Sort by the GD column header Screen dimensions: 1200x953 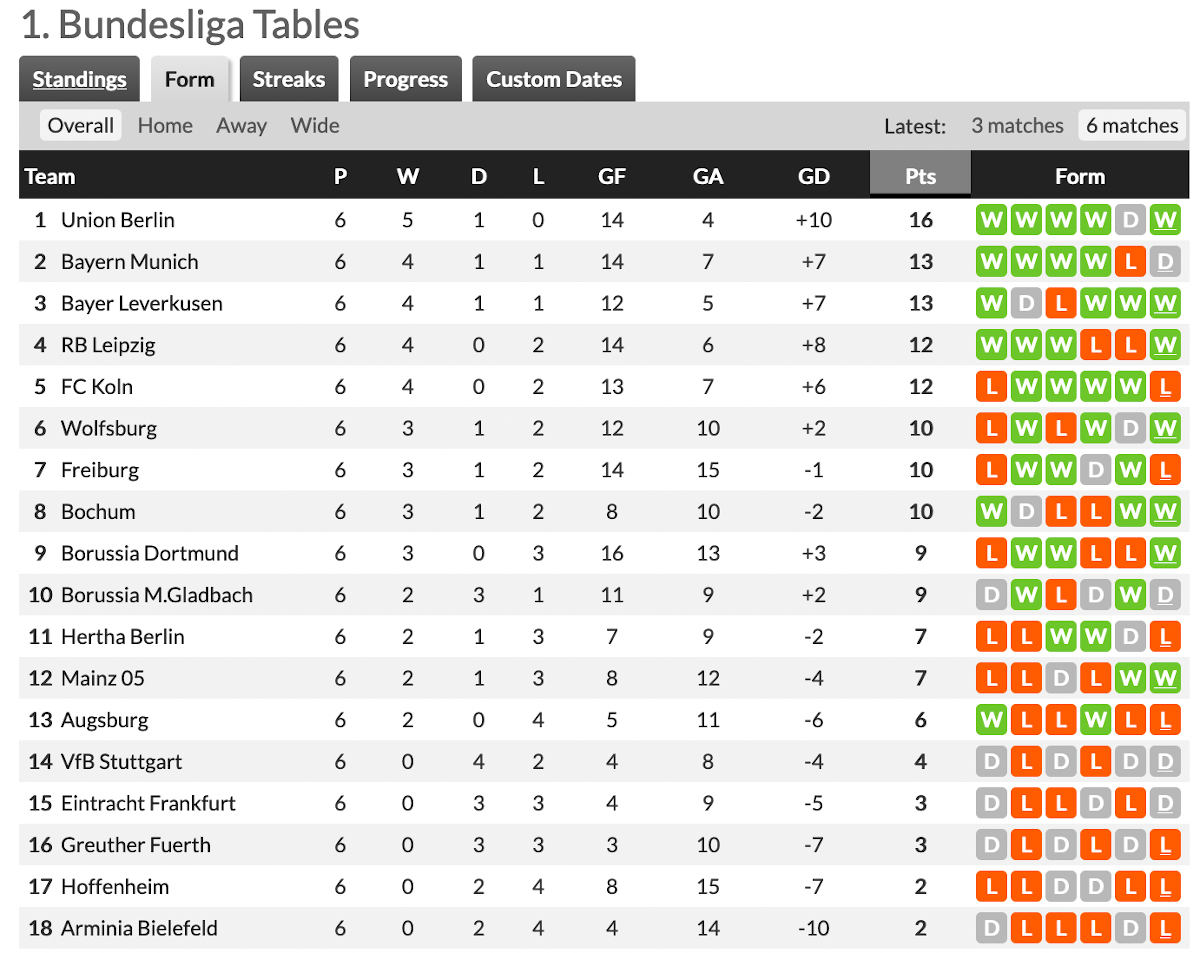point(814,176)
